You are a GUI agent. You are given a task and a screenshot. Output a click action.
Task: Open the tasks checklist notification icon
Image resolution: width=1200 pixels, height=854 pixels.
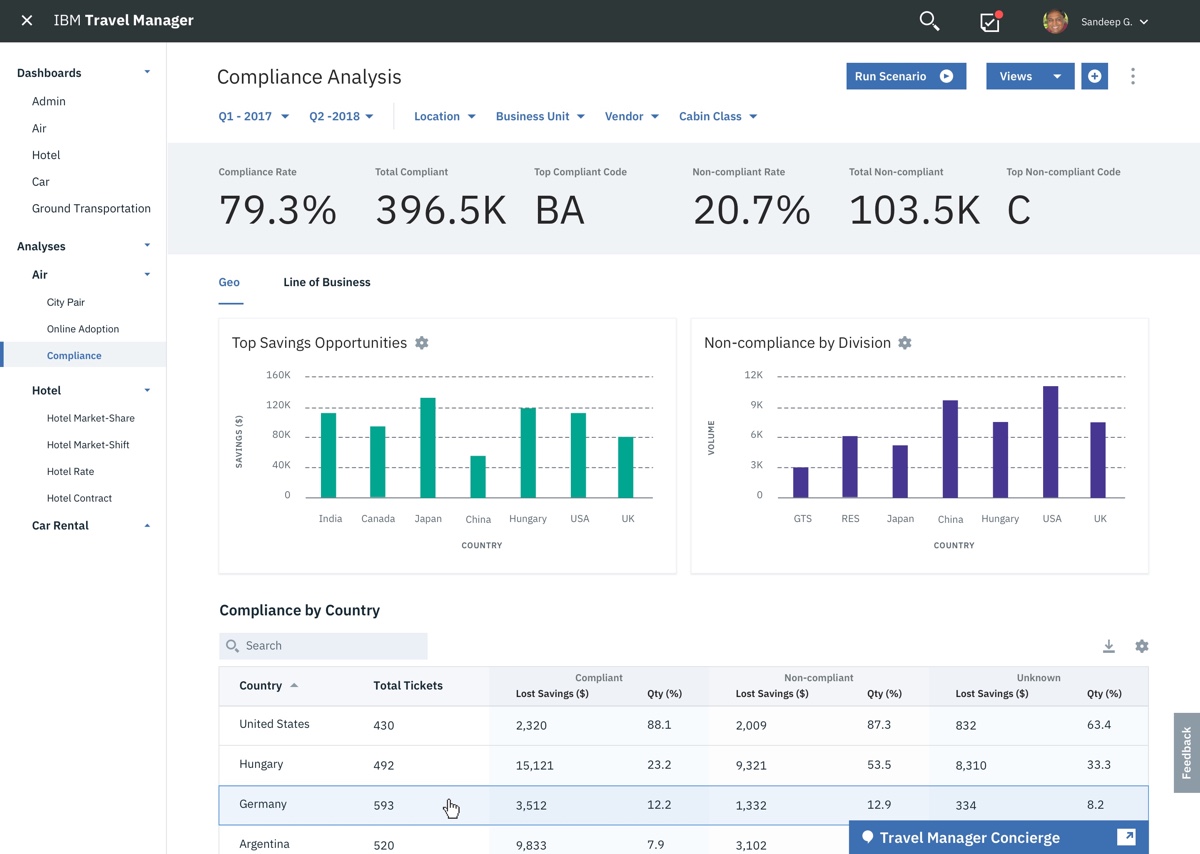point(990,22)
